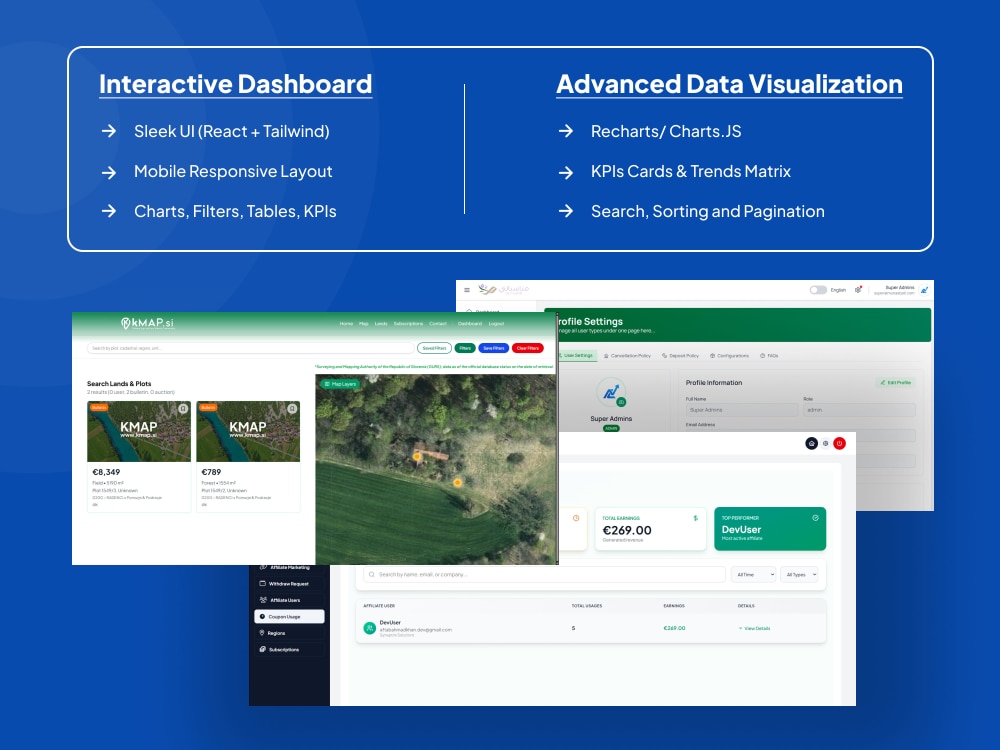This screenshot has height=750, width=1000.
Task: Open the hamburger menu in admin window
Action: pos(467,290)
